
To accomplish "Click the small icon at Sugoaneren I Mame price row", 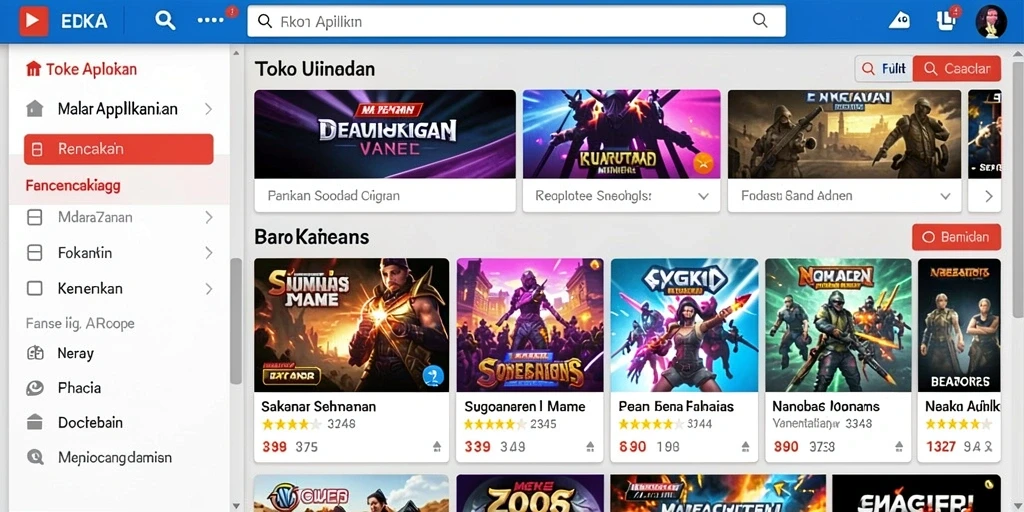I will click(590, 447).
